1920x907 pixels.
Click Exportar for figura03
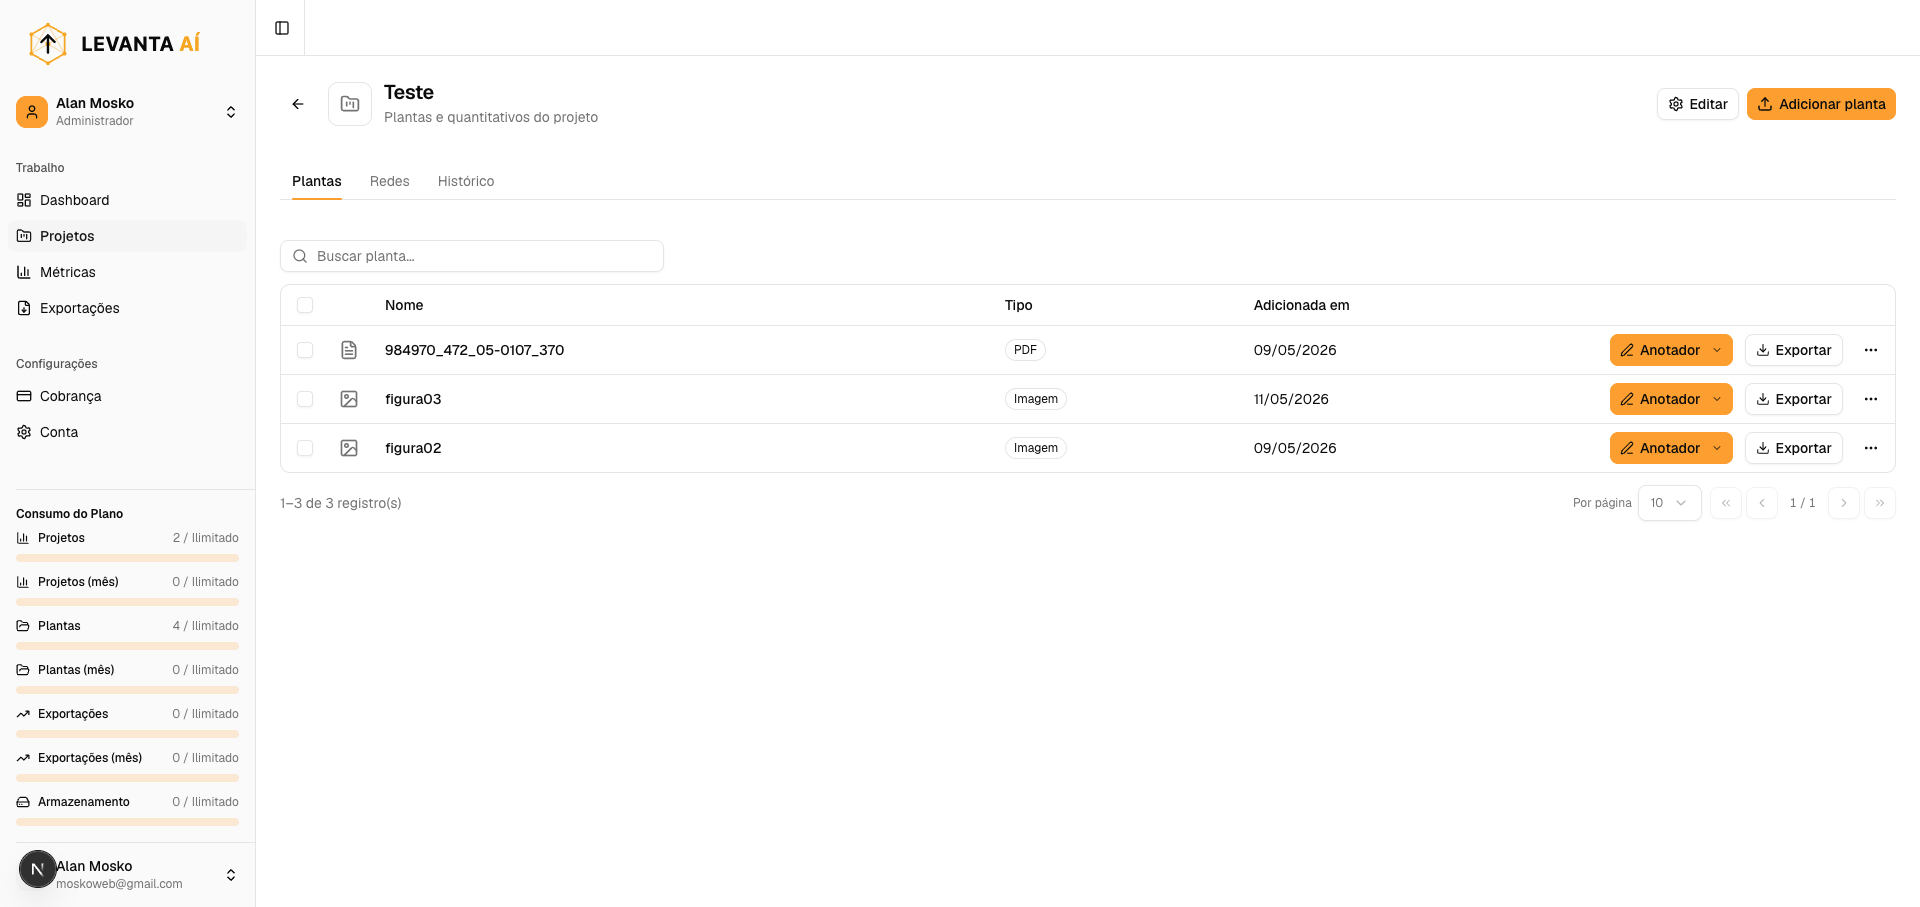point(1794,399)
